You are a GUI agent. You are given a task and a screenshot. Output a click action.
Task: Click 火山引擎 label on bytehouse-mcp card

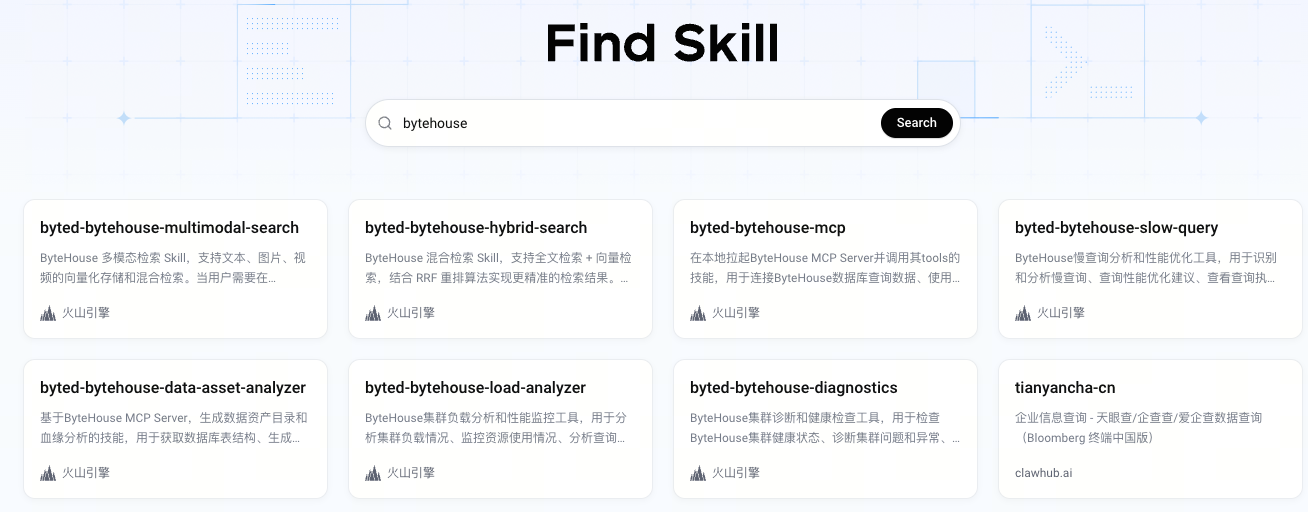coord(736,313)
